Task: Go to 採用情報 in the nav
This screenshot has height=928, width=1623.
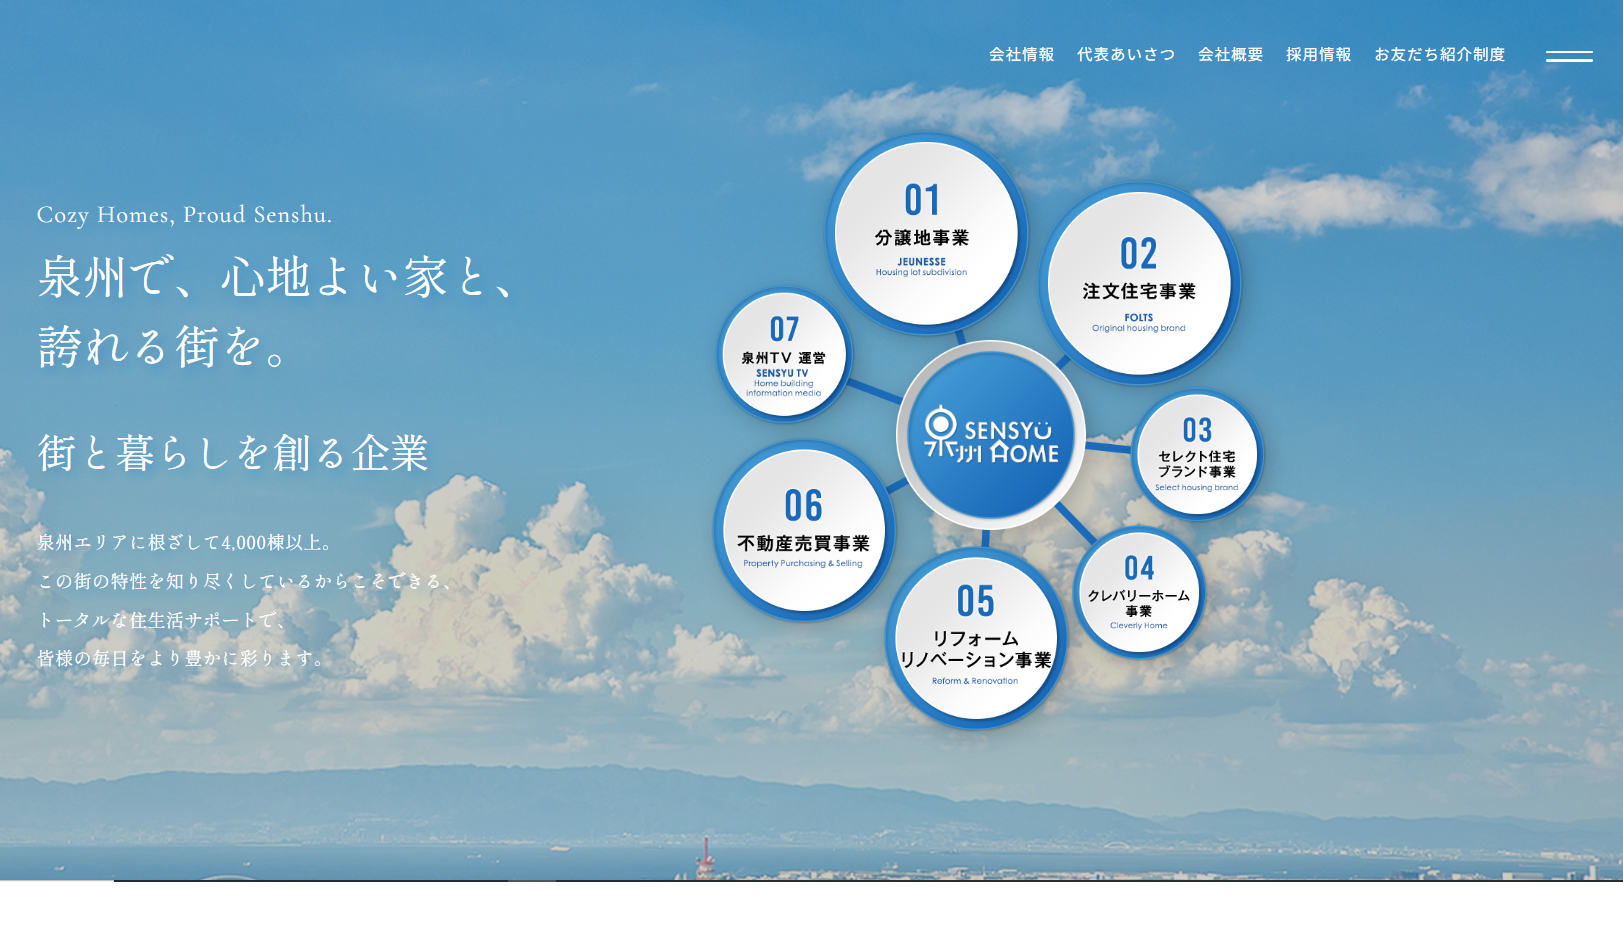Action: tap(1318, 54)
